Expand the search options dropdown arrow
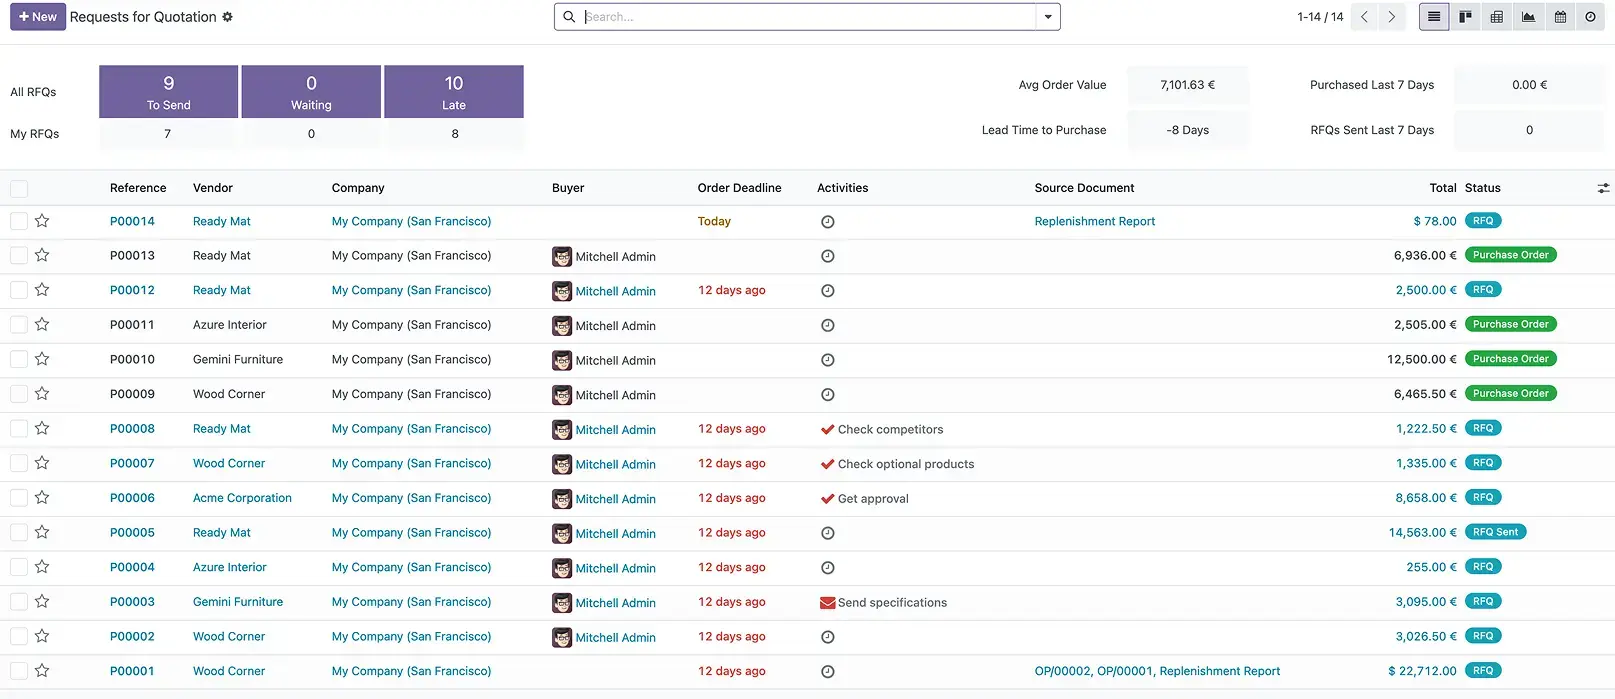The width and height of the screenshot is (1615, 699). 1048,17
